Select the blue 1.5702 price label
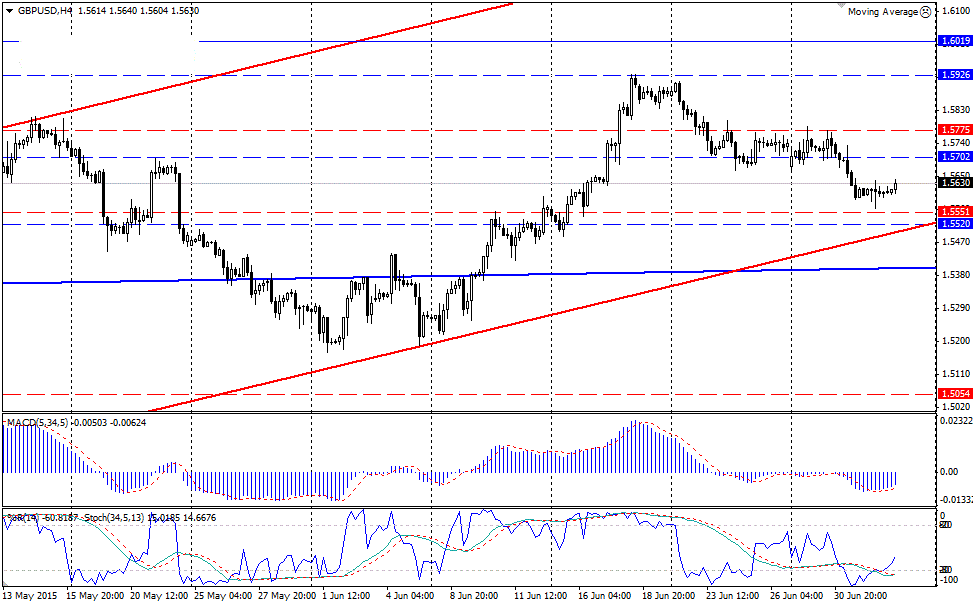This screenshot has width=973, height=602. click(x=956, y=157)
